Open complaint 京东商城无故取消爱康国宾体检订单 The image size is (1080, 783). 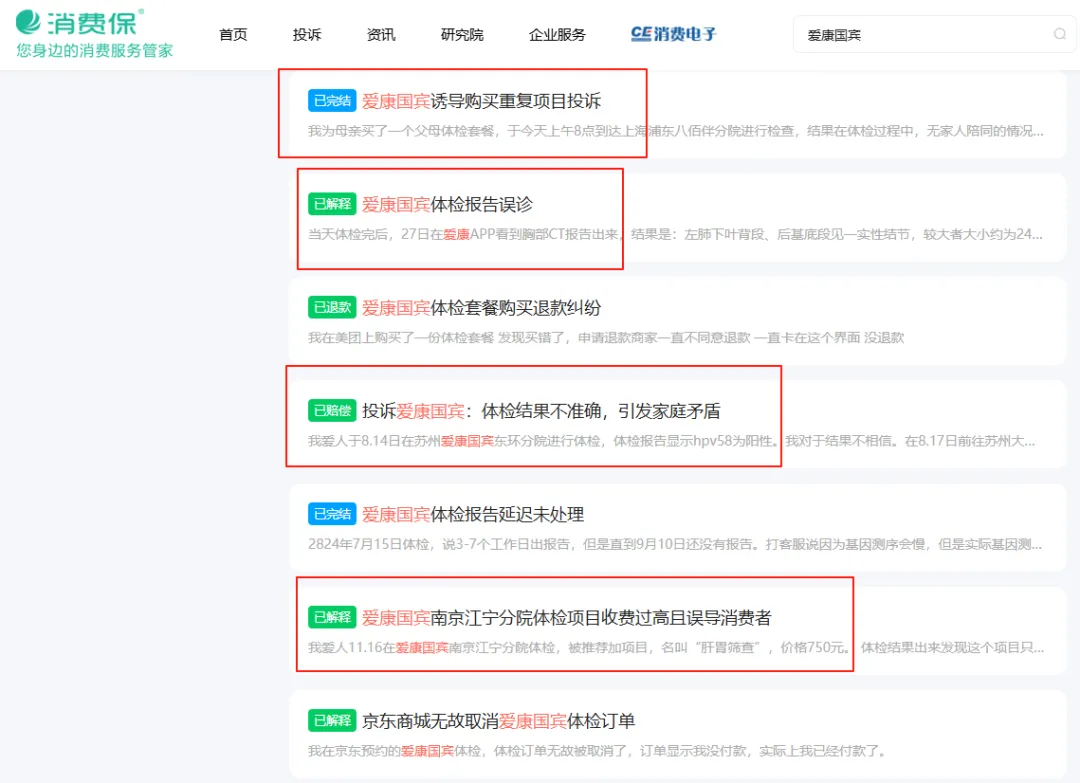pos(499,721)
